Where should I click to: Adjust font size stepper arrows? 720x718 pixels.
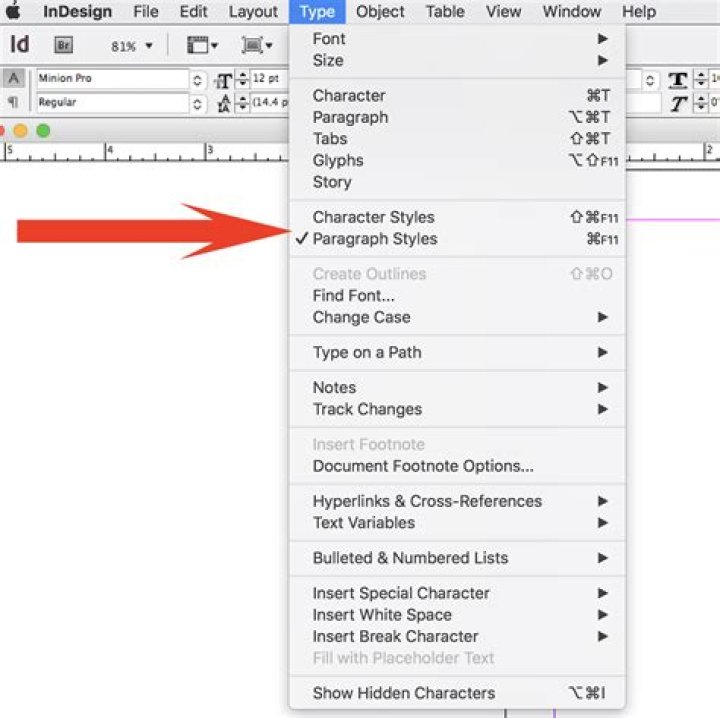pyautogui.click(x=242, y=79)
